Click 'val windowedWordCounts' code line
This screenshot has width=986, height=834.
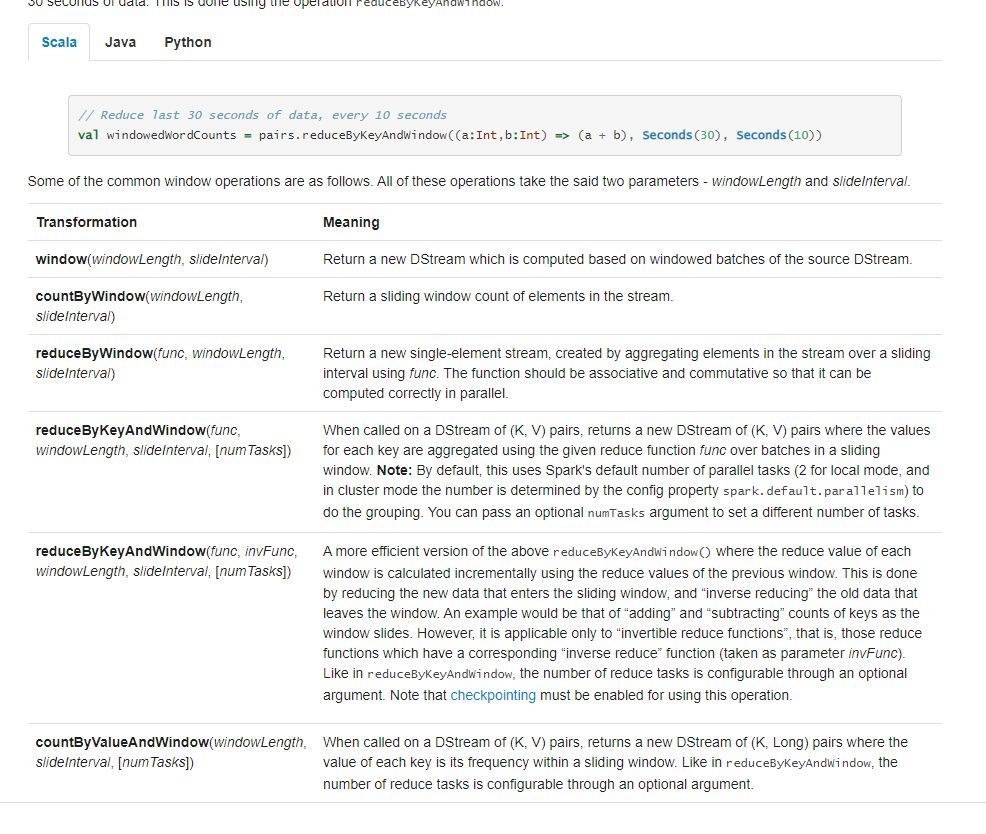(450, 135)
